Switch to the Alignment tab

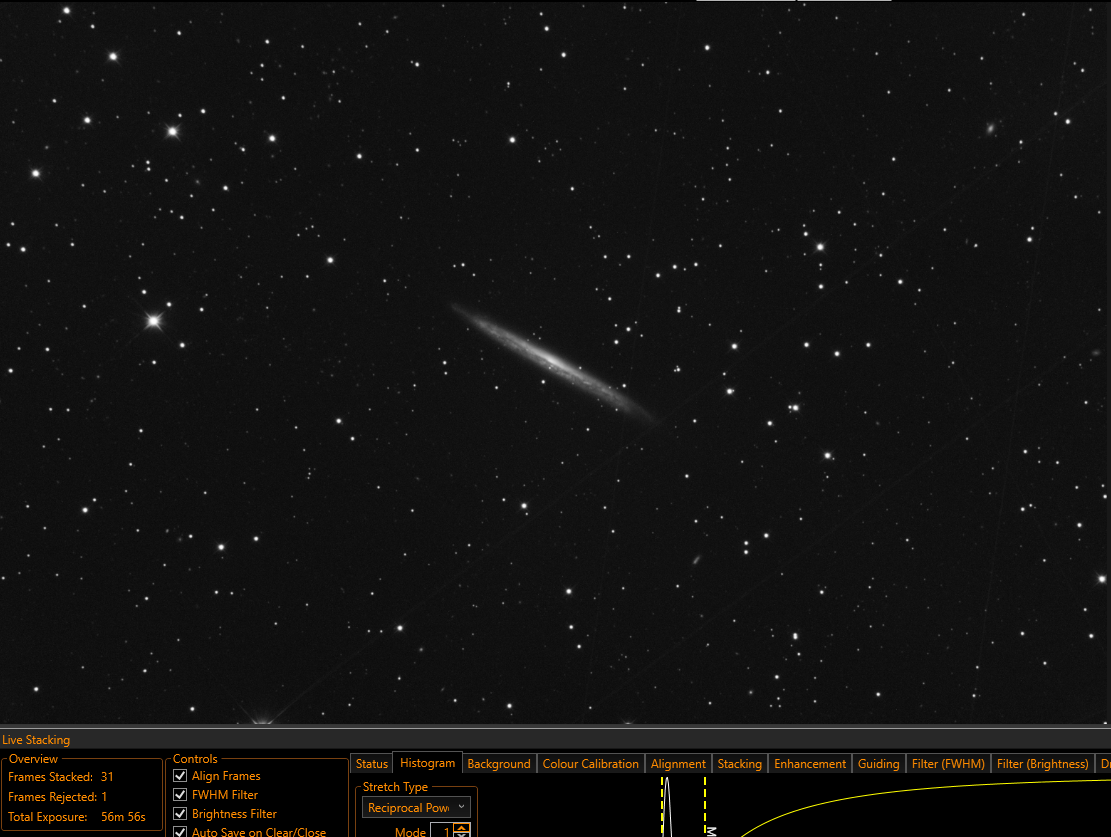pyautogui.click(x=678, y=763)
